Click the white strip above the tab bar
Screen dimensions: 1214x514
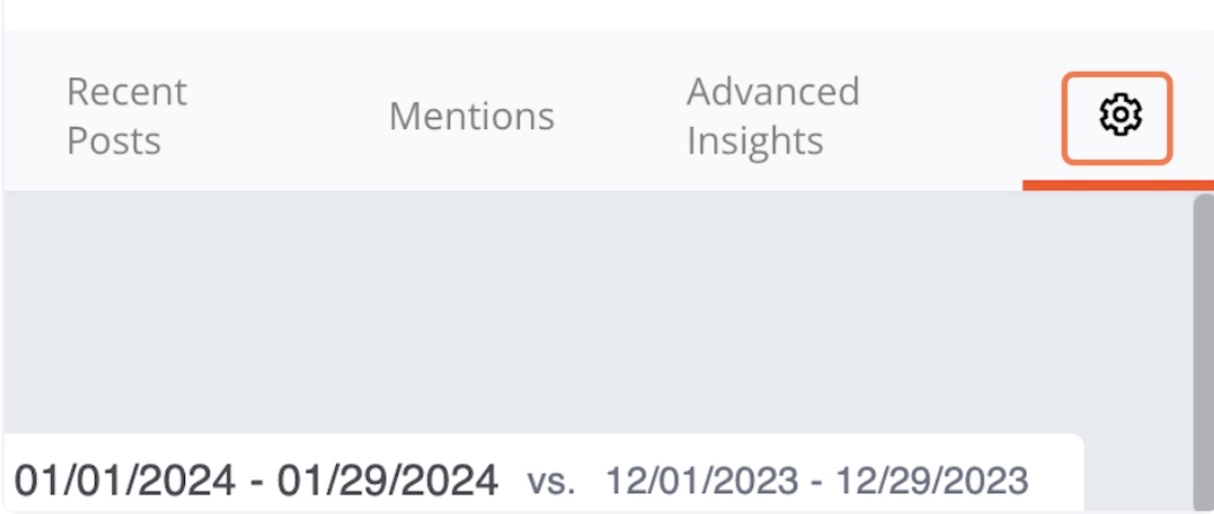(607, 14)
